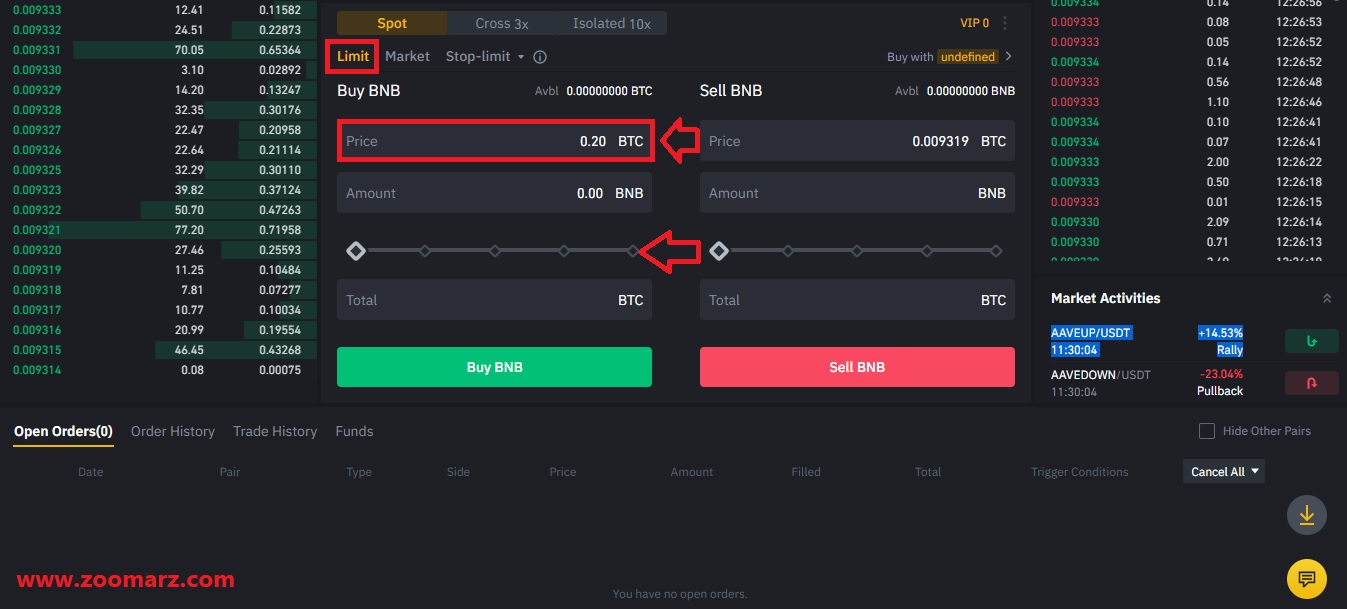Open the Order History tab
This screenshot has width=1347, height=609.
click(x=173, y=431)
